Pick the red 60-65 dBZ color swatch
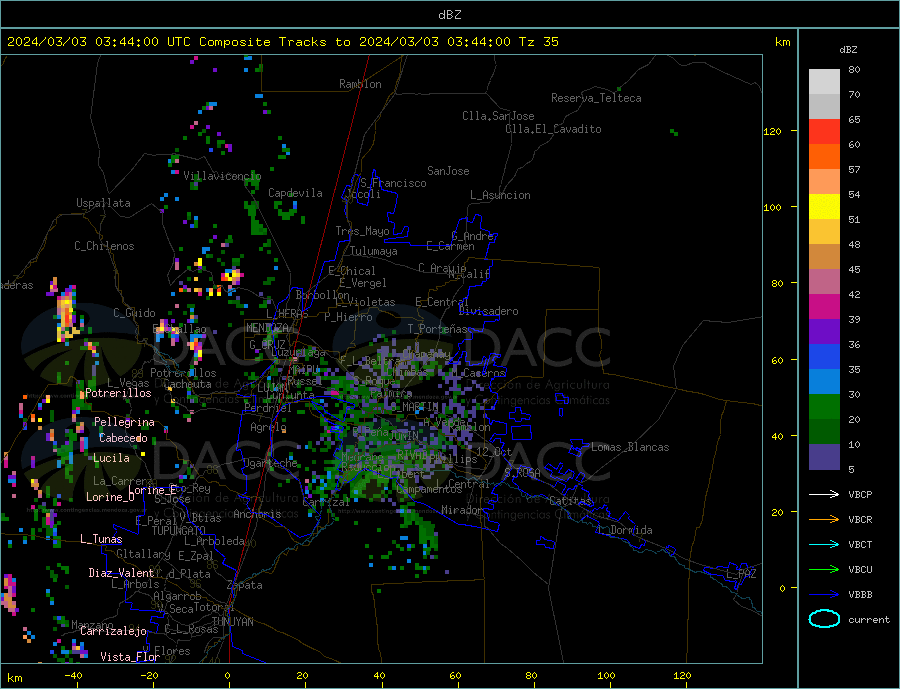 coord(824,131)
